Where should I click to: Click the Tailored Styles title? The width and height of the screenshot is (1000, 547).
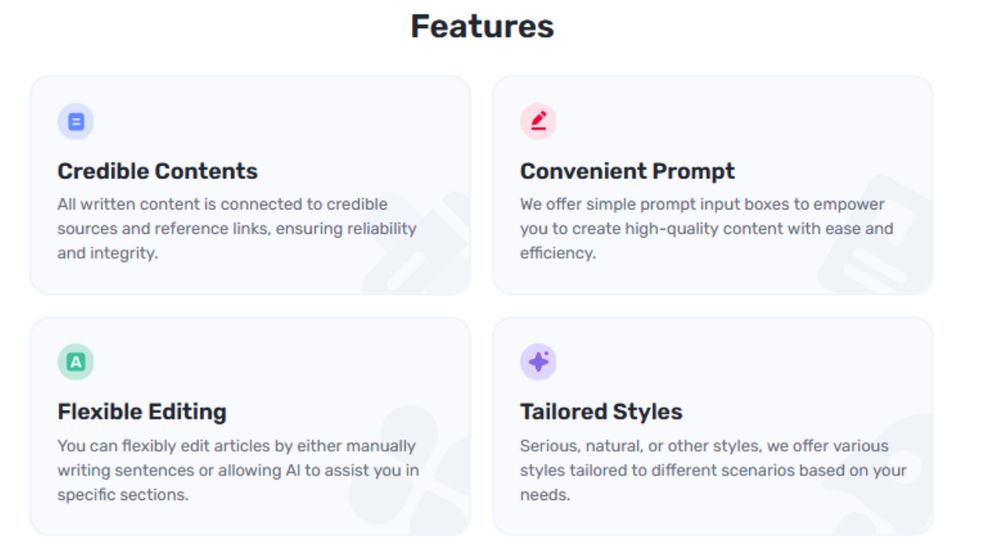[601, 412]
